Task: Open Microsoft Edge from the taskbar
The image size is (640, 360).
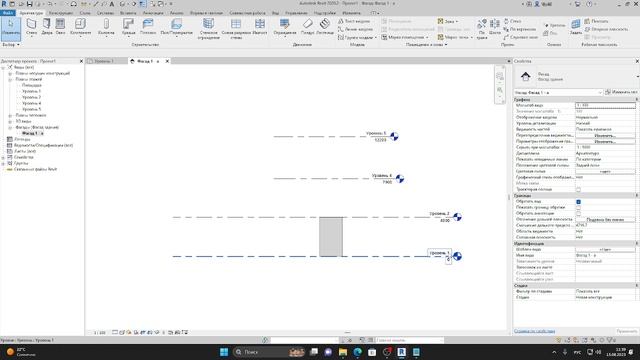Action: pyautogui.click(x=358, y=352)
